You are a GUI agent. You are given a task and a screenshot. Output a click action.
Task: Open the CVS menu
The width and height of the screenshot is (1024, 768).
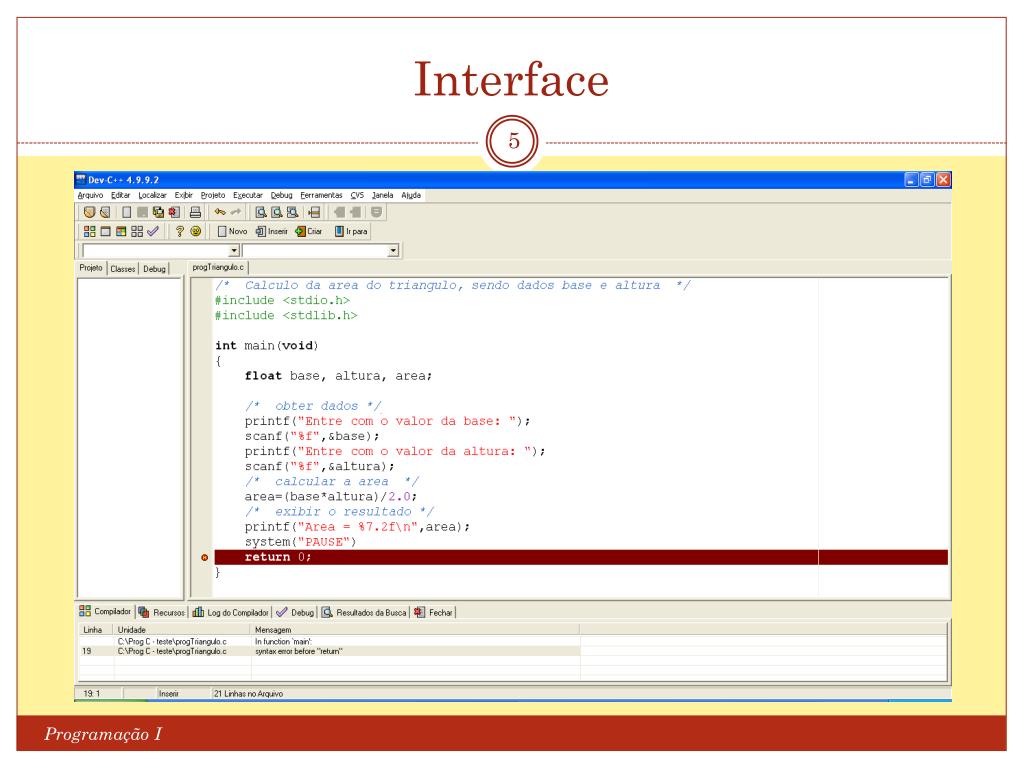(x=357, y=195)
